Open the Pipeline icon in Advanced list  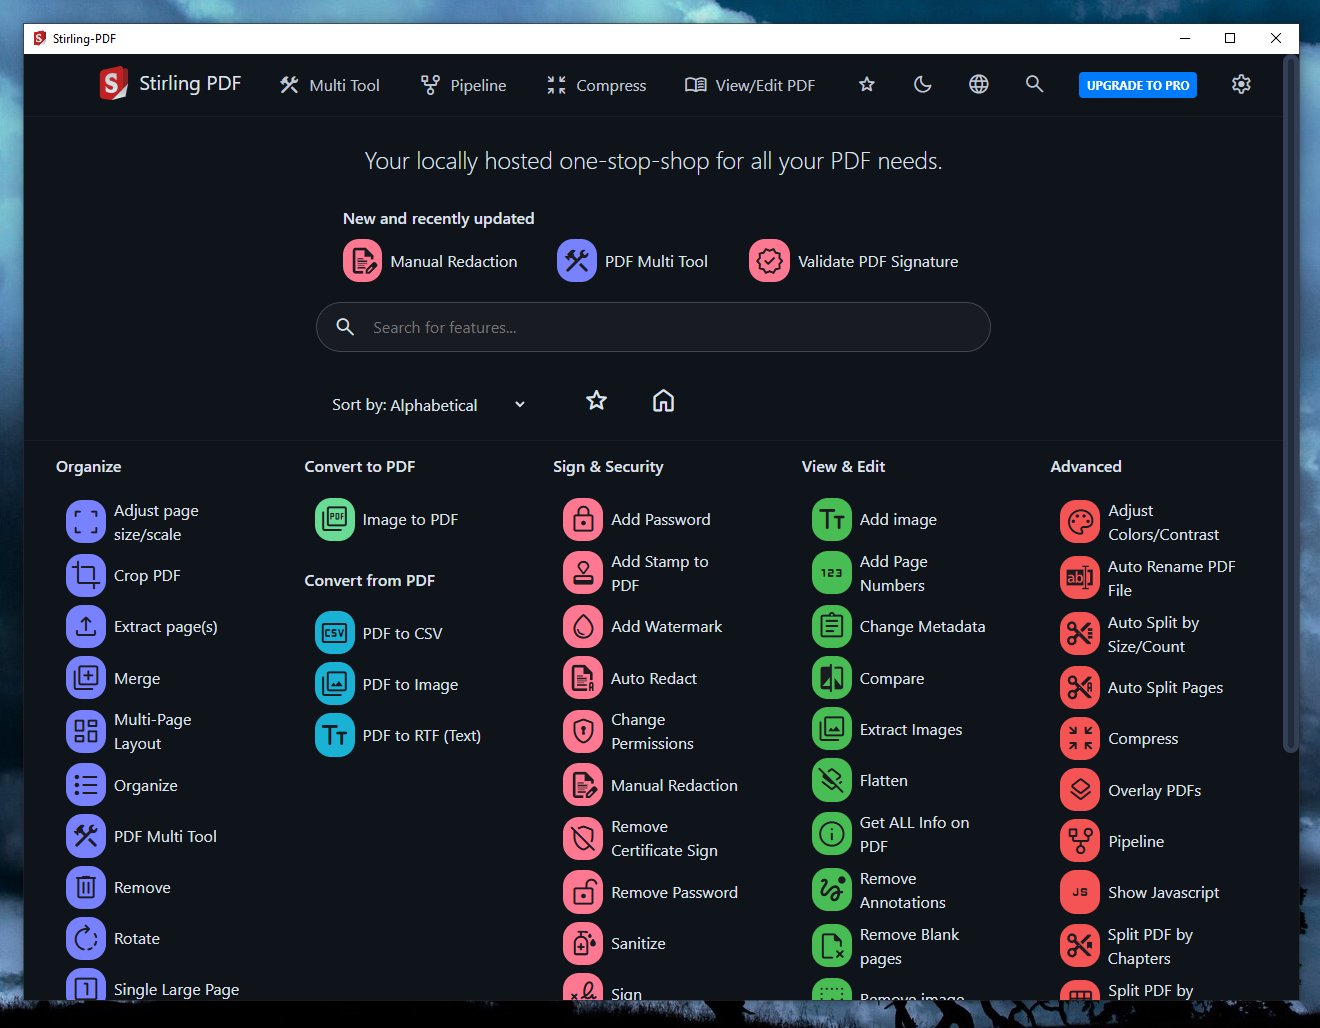(x=1080, y=841)
